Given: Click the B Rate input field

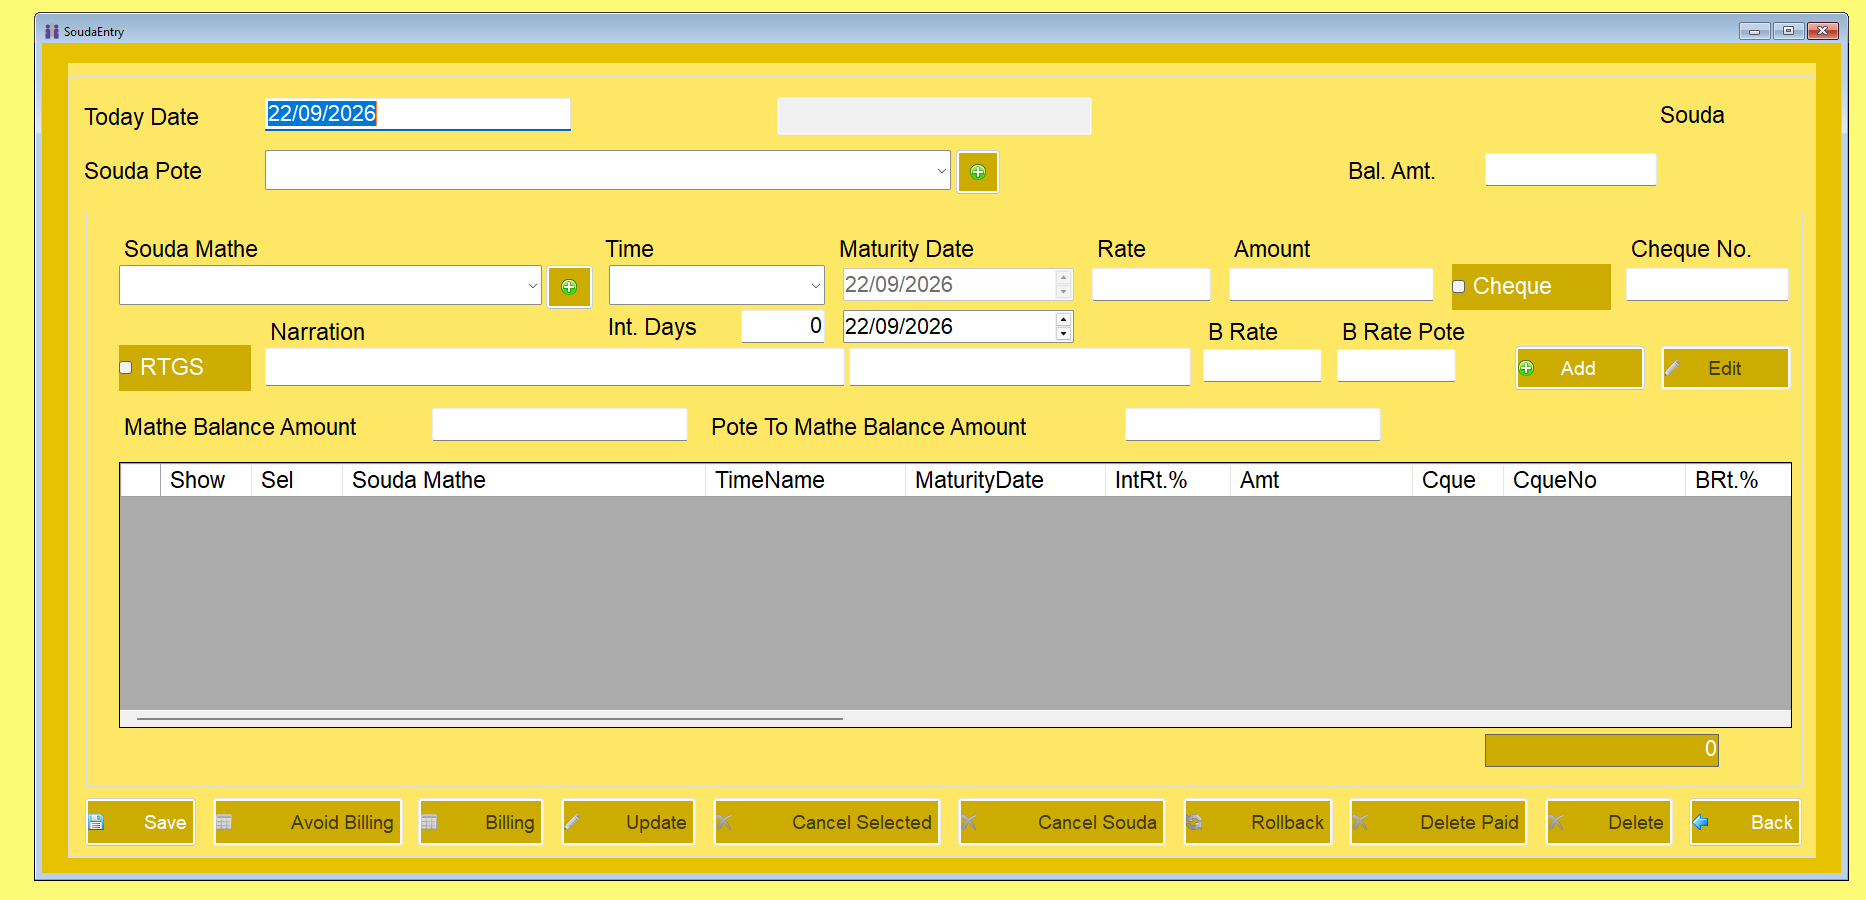Looking at the screenshot, I should [1262, 365].
